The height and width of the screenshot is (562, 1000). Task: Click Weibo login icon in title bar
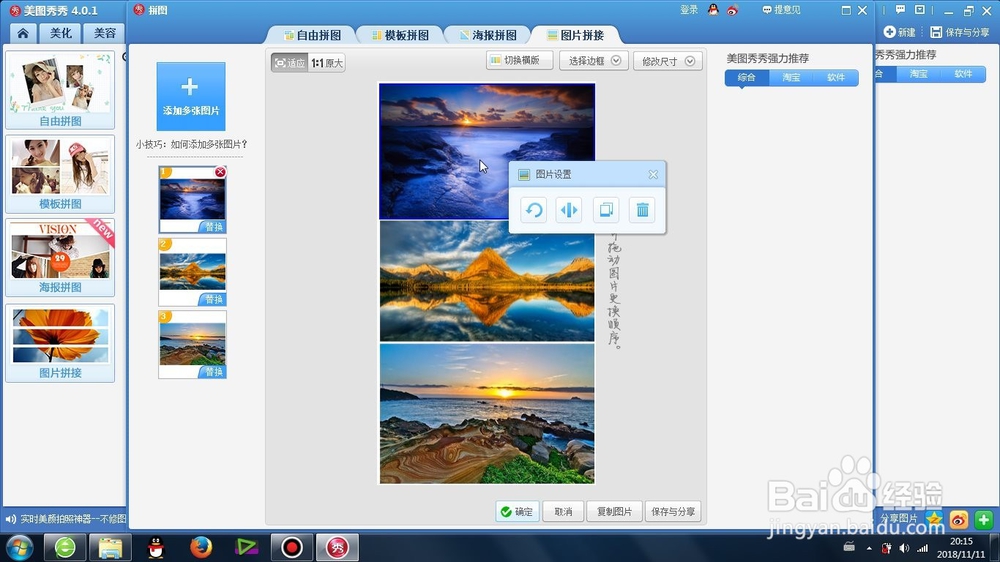733,10
